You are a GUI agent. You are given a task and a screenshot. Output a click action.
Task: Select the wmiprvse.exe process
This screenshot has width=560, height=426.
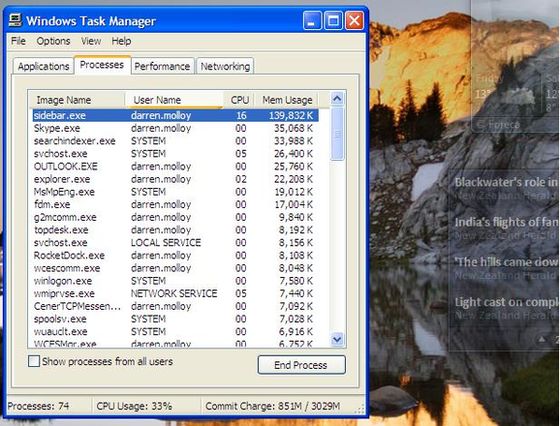click(x=175, y=294)
